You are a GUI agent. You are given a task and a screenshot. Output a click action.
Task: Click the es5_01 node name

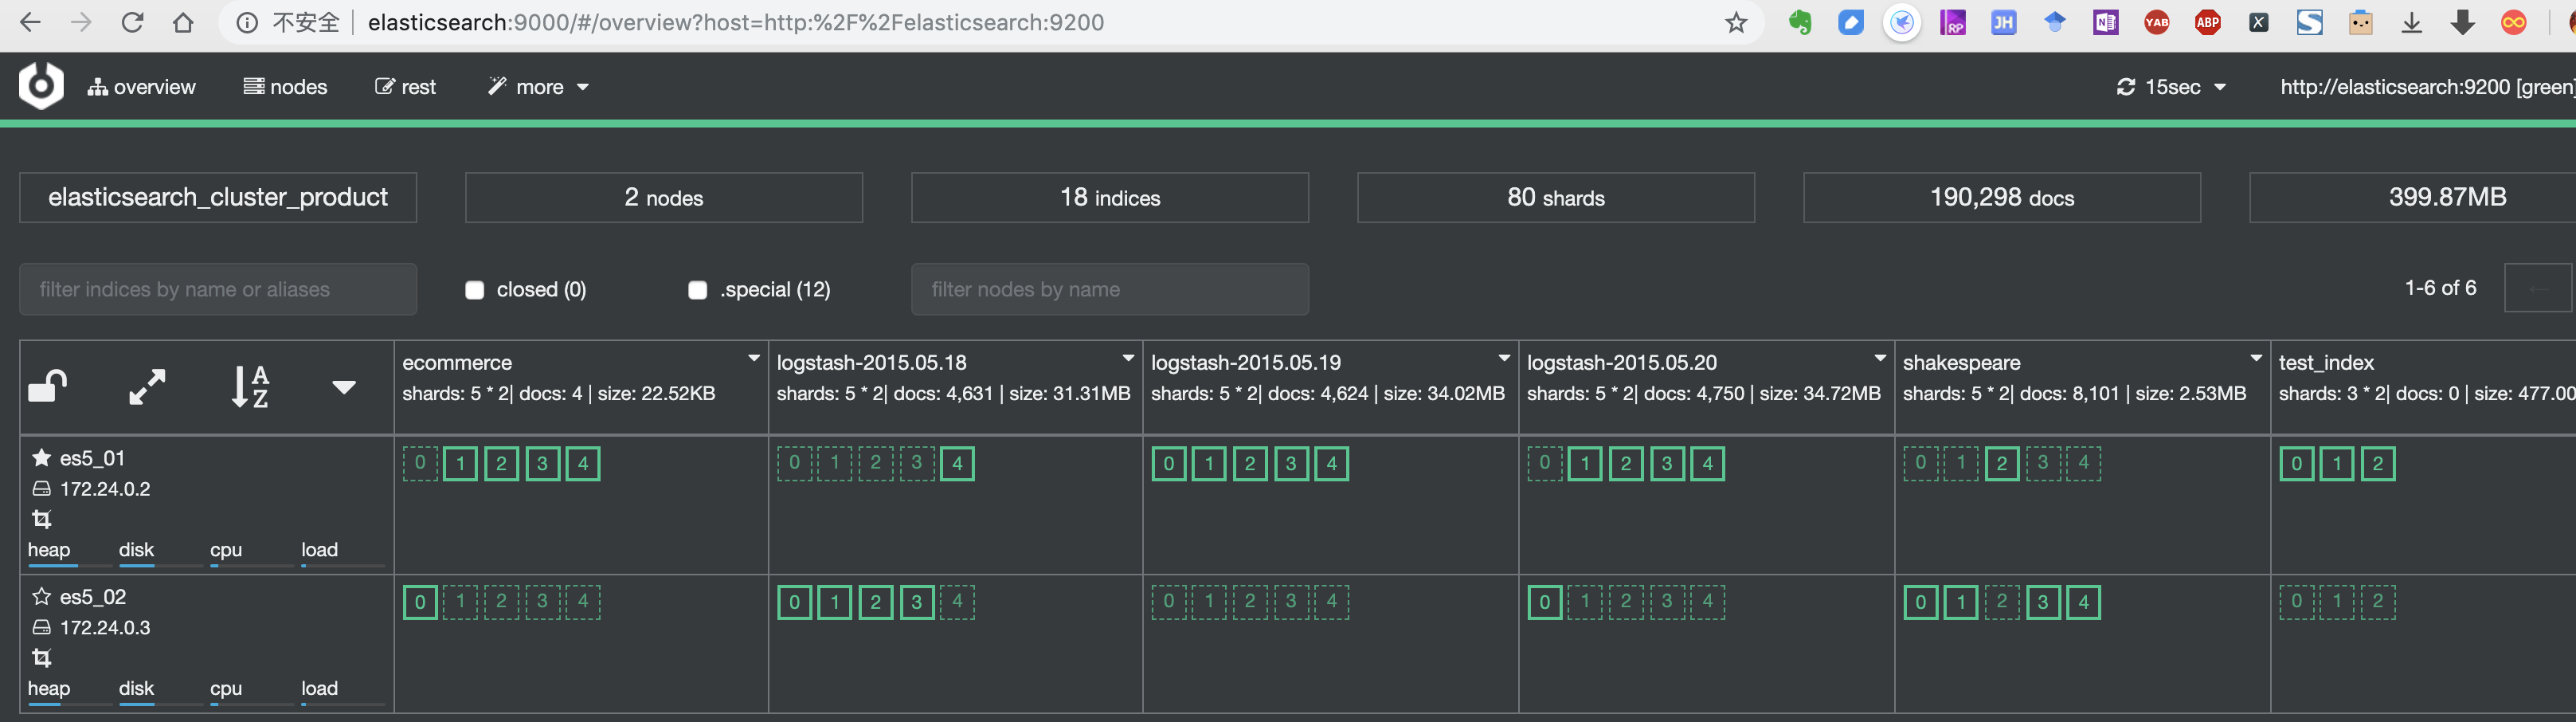(x=92, y=458)
